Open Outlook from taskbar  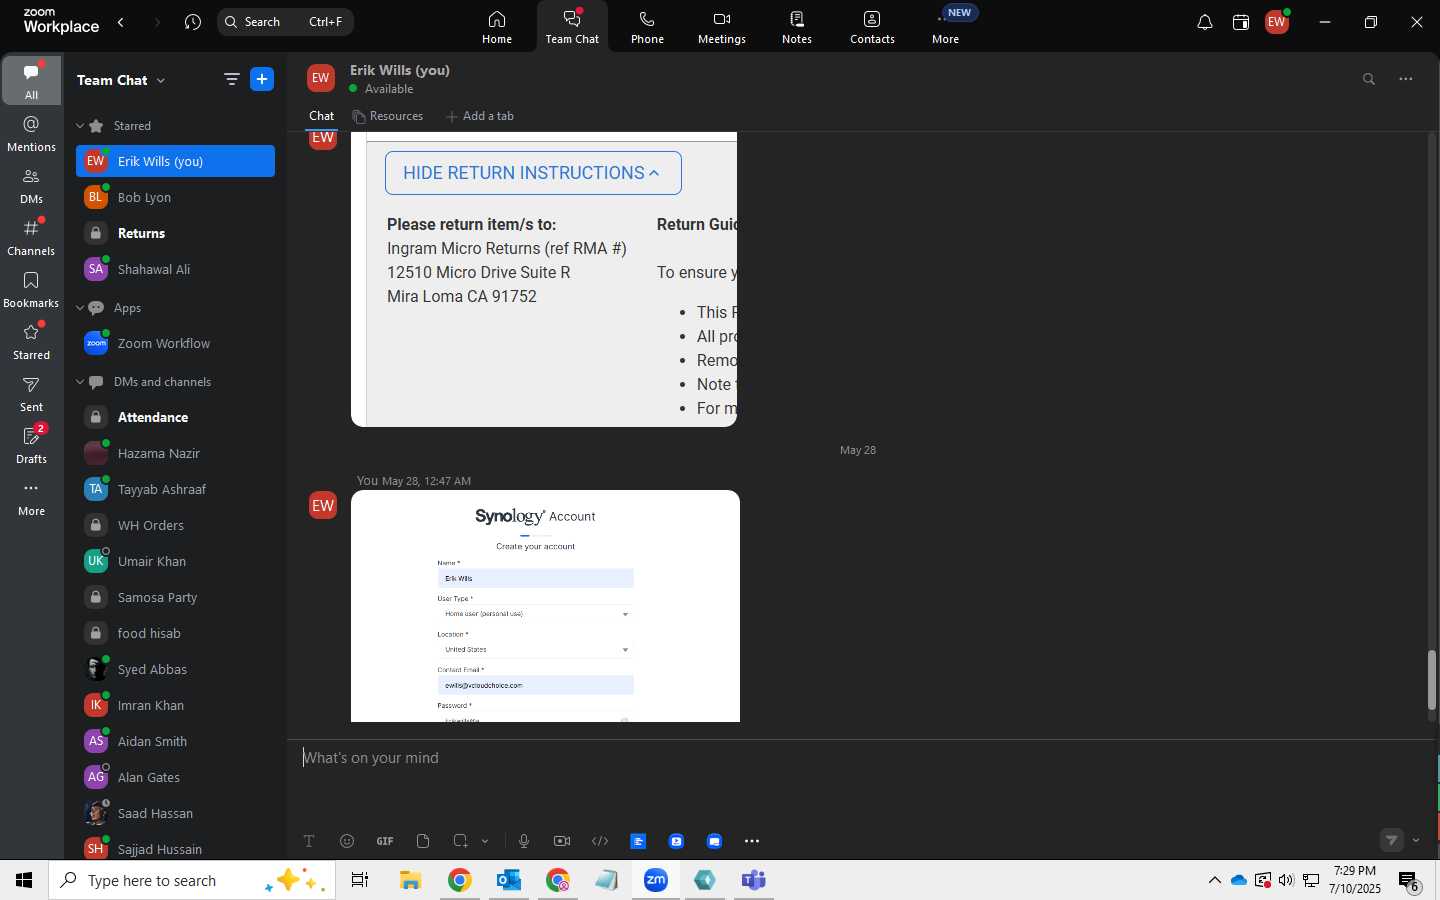point(509,880)
